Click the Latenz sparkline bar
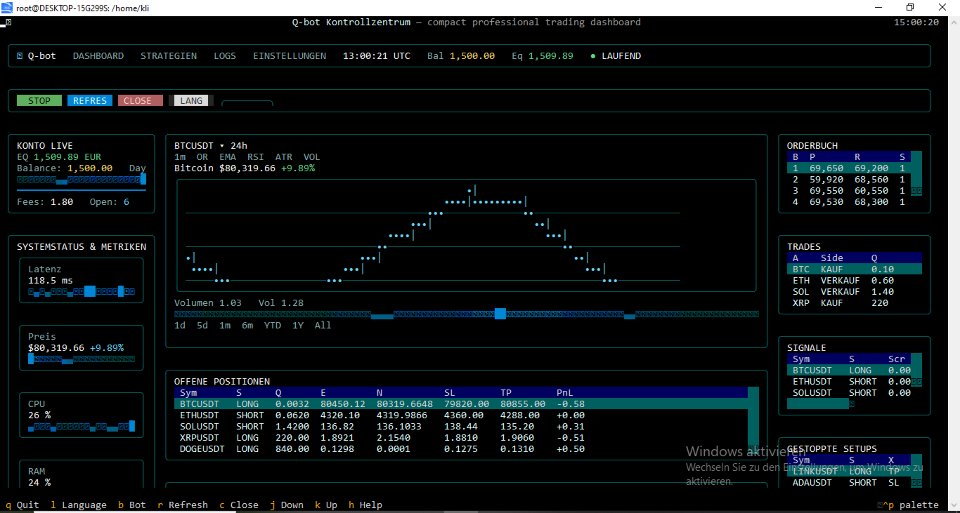960x513 pixels. pyautogui.click(x=81, y=291)
